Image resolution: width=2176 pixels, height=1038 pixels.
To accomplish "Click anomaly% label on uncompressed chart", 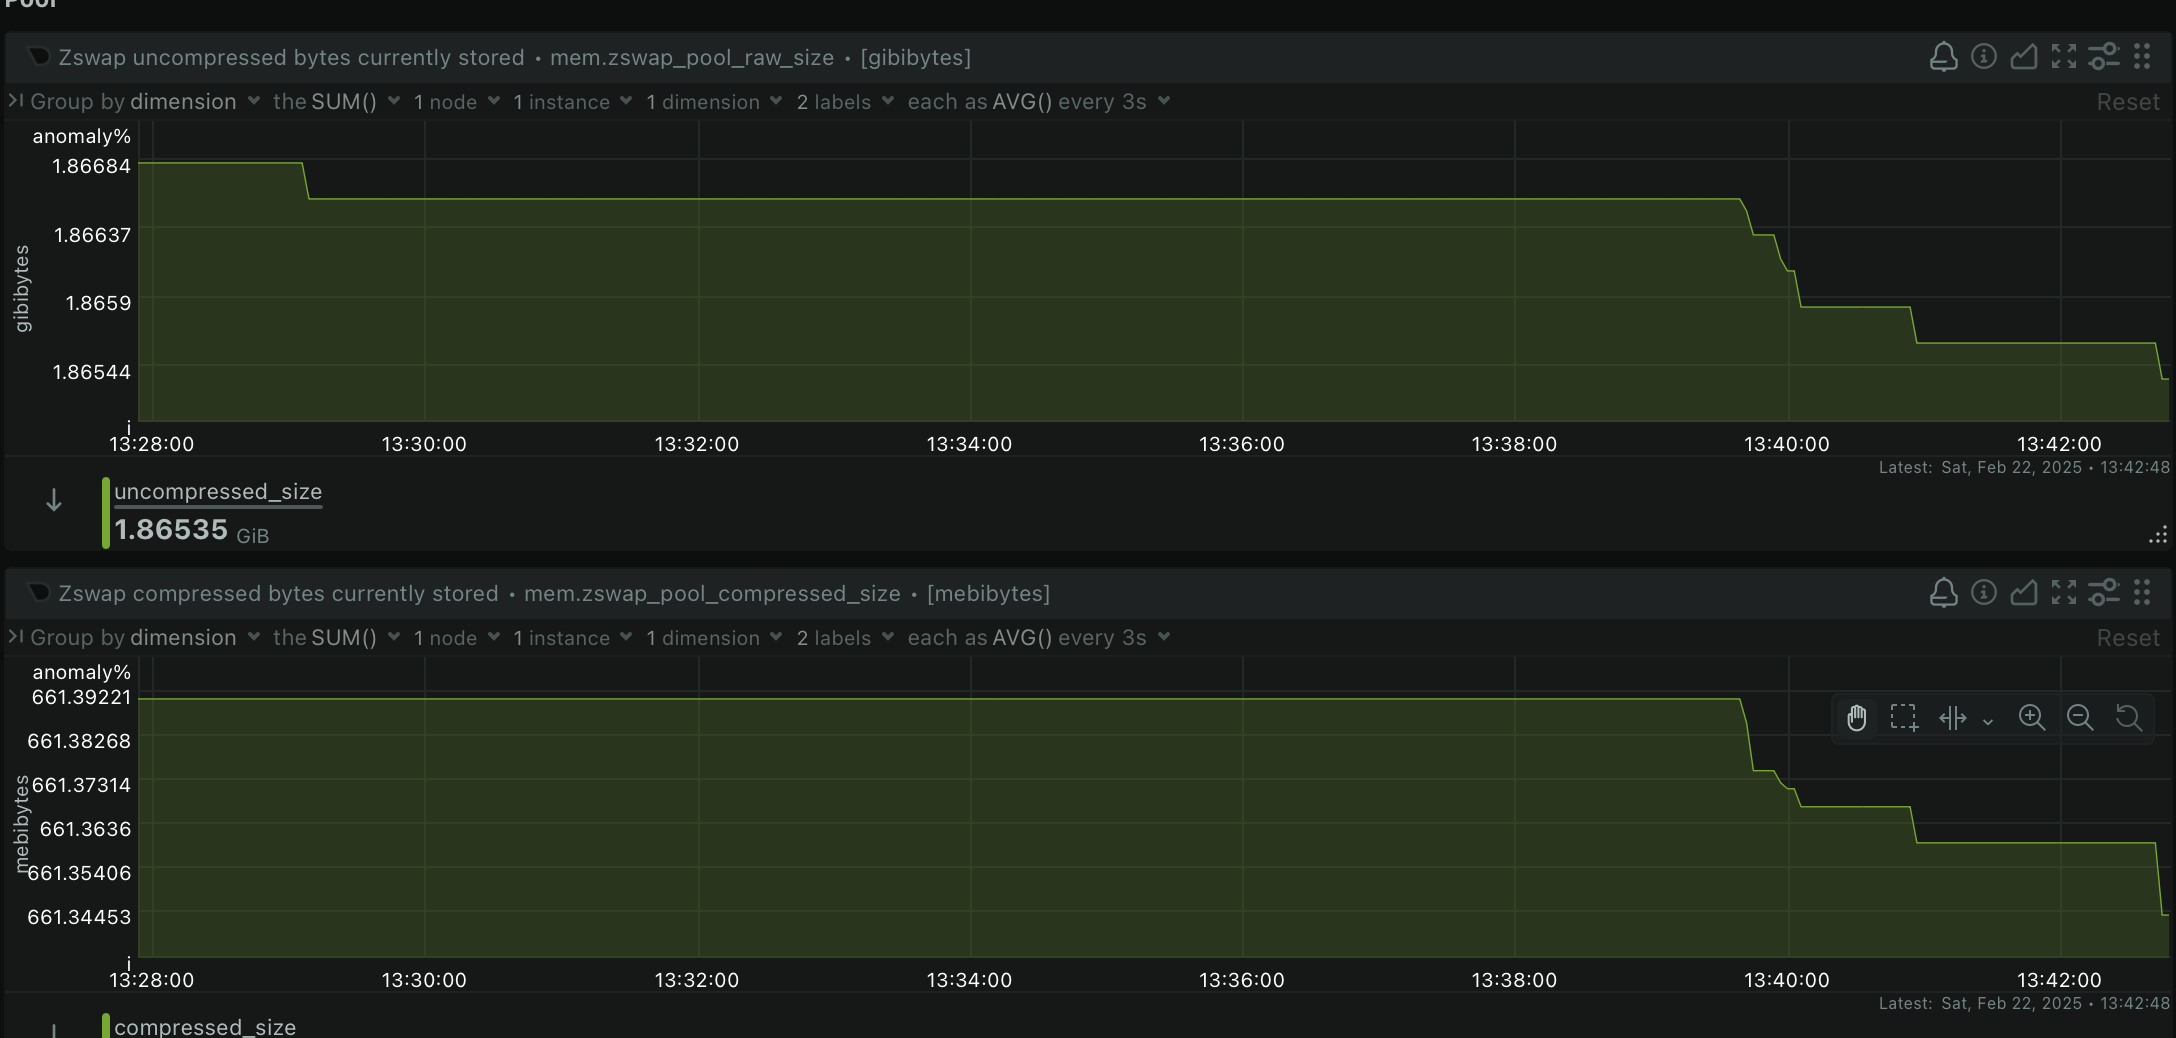I will [82, 136].
